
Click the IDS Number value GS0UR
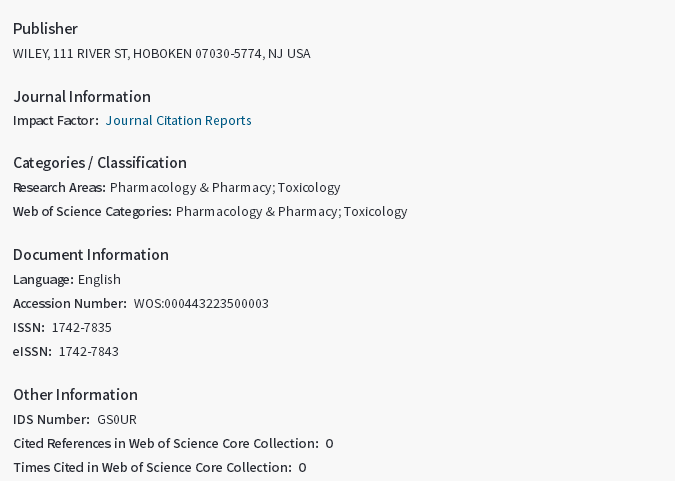coord(116,420)
